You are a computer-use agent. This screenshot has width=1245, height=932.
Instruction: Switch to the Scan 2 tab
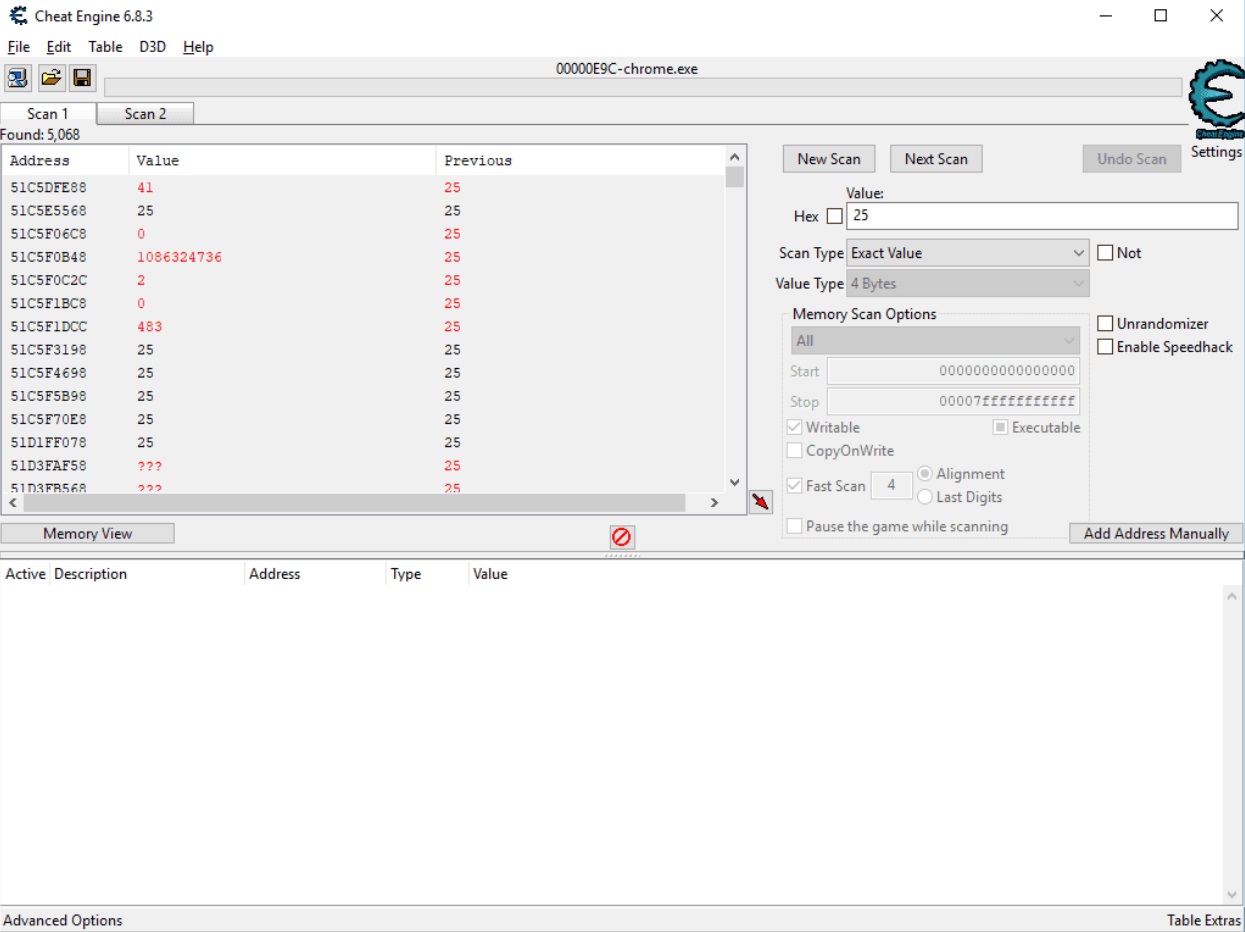pyautogui.click(x=145, y=114)
